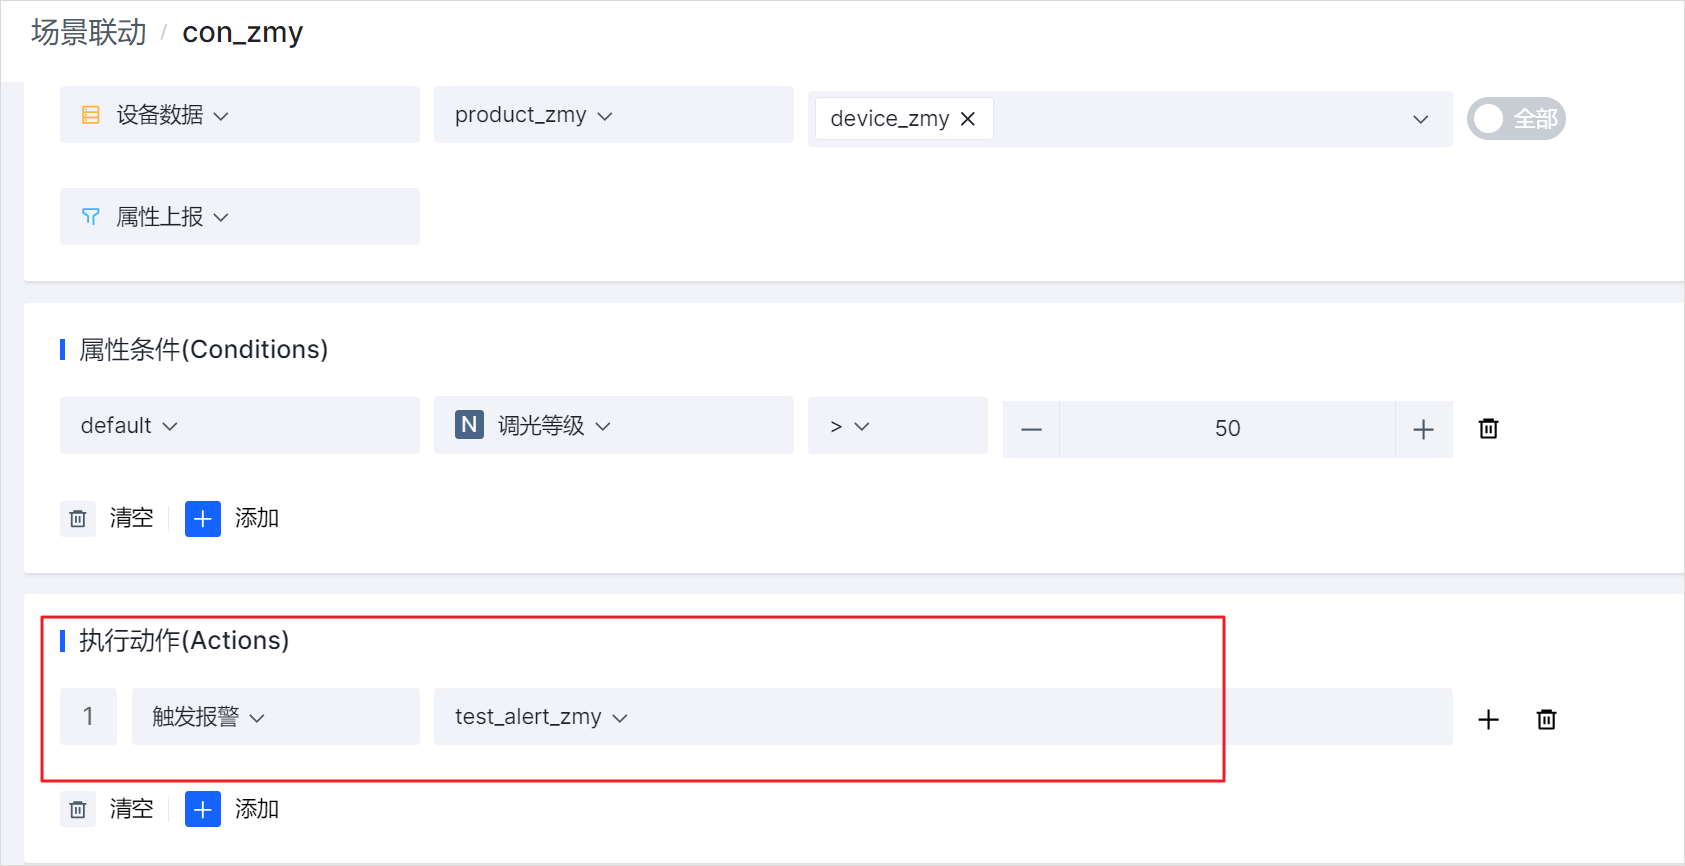Go to 场景联动 breadcrumb
This screenshot has height=866, width=1685.
(89, 32)
